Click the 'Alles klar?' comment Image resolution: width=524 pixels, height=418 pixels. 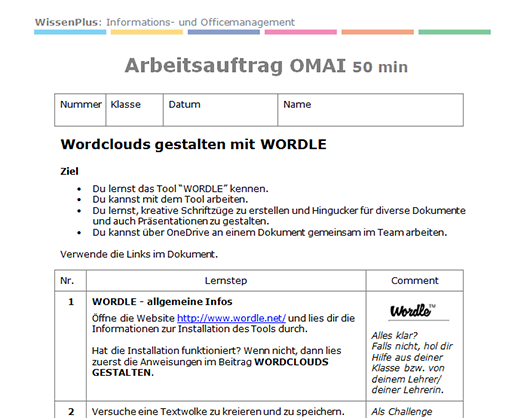pyautogui.click(x=394, y=335)
